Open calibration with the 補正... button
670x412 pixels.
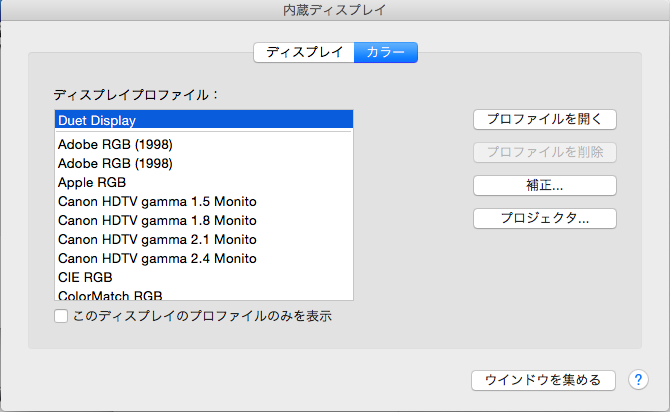(x=544, y=185)
